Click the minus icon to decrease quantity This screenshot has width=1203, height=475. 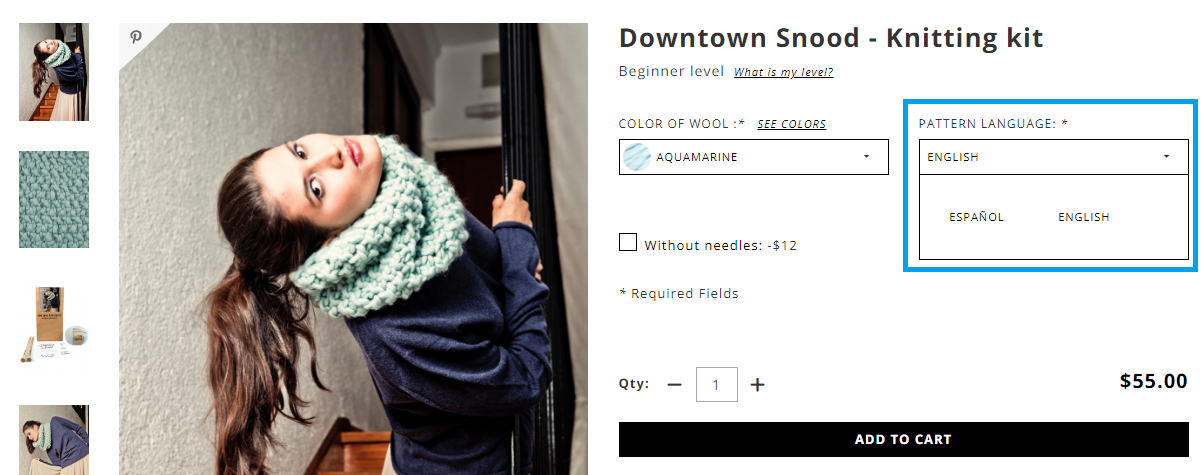pos(674,384)
